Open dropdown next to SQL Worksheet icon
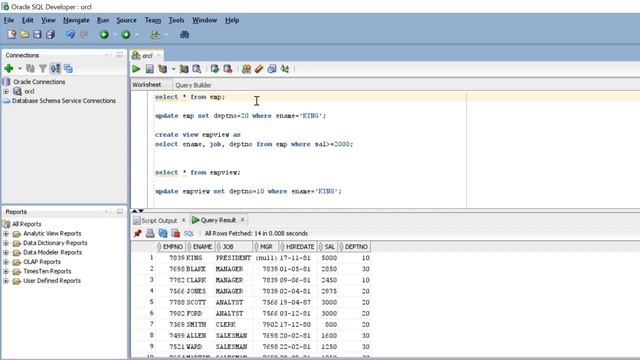This screenshot has width=640, height=360. [166, 35]
